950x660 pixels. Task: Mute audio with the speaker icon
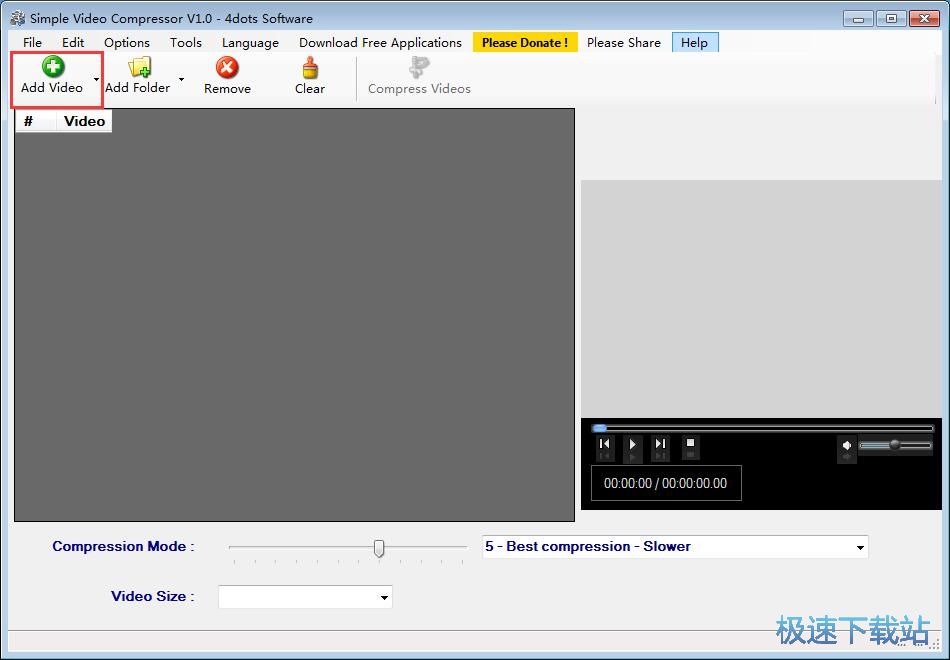pos(847,445)
